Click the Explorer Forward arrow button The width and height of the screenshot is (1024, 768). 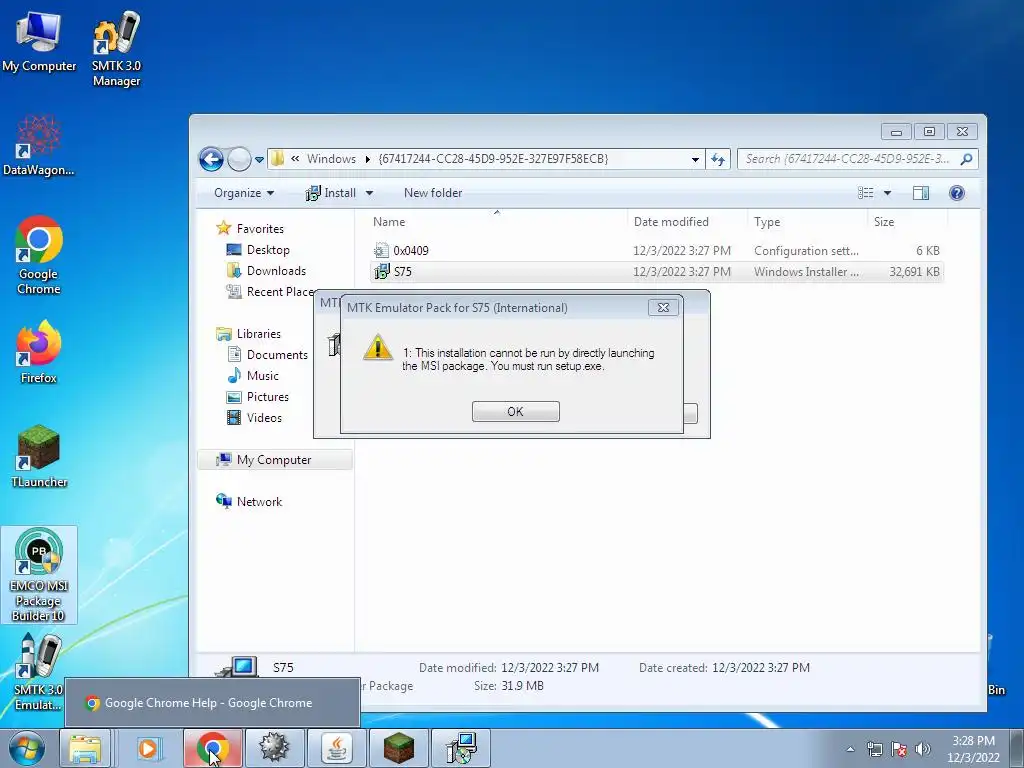pos(239,159)
